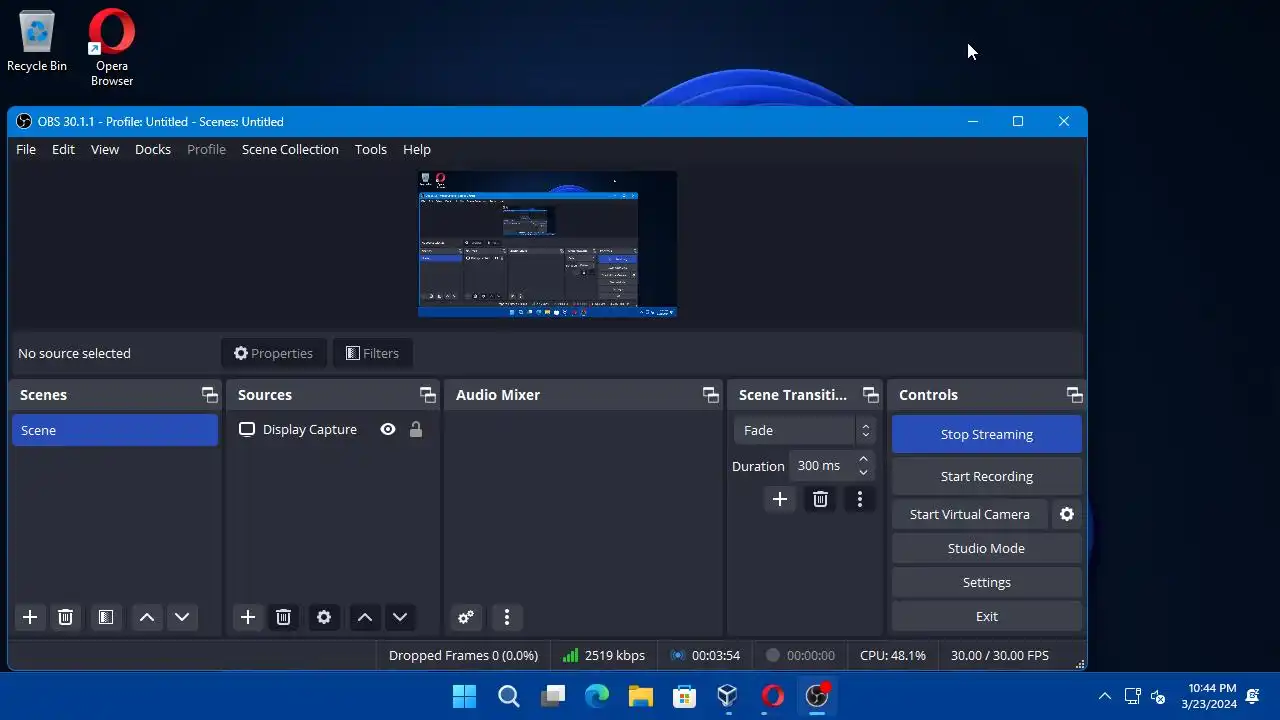Undock the Audio Mixer panel
The image size is (1280, 720).
tap(710, 395)
